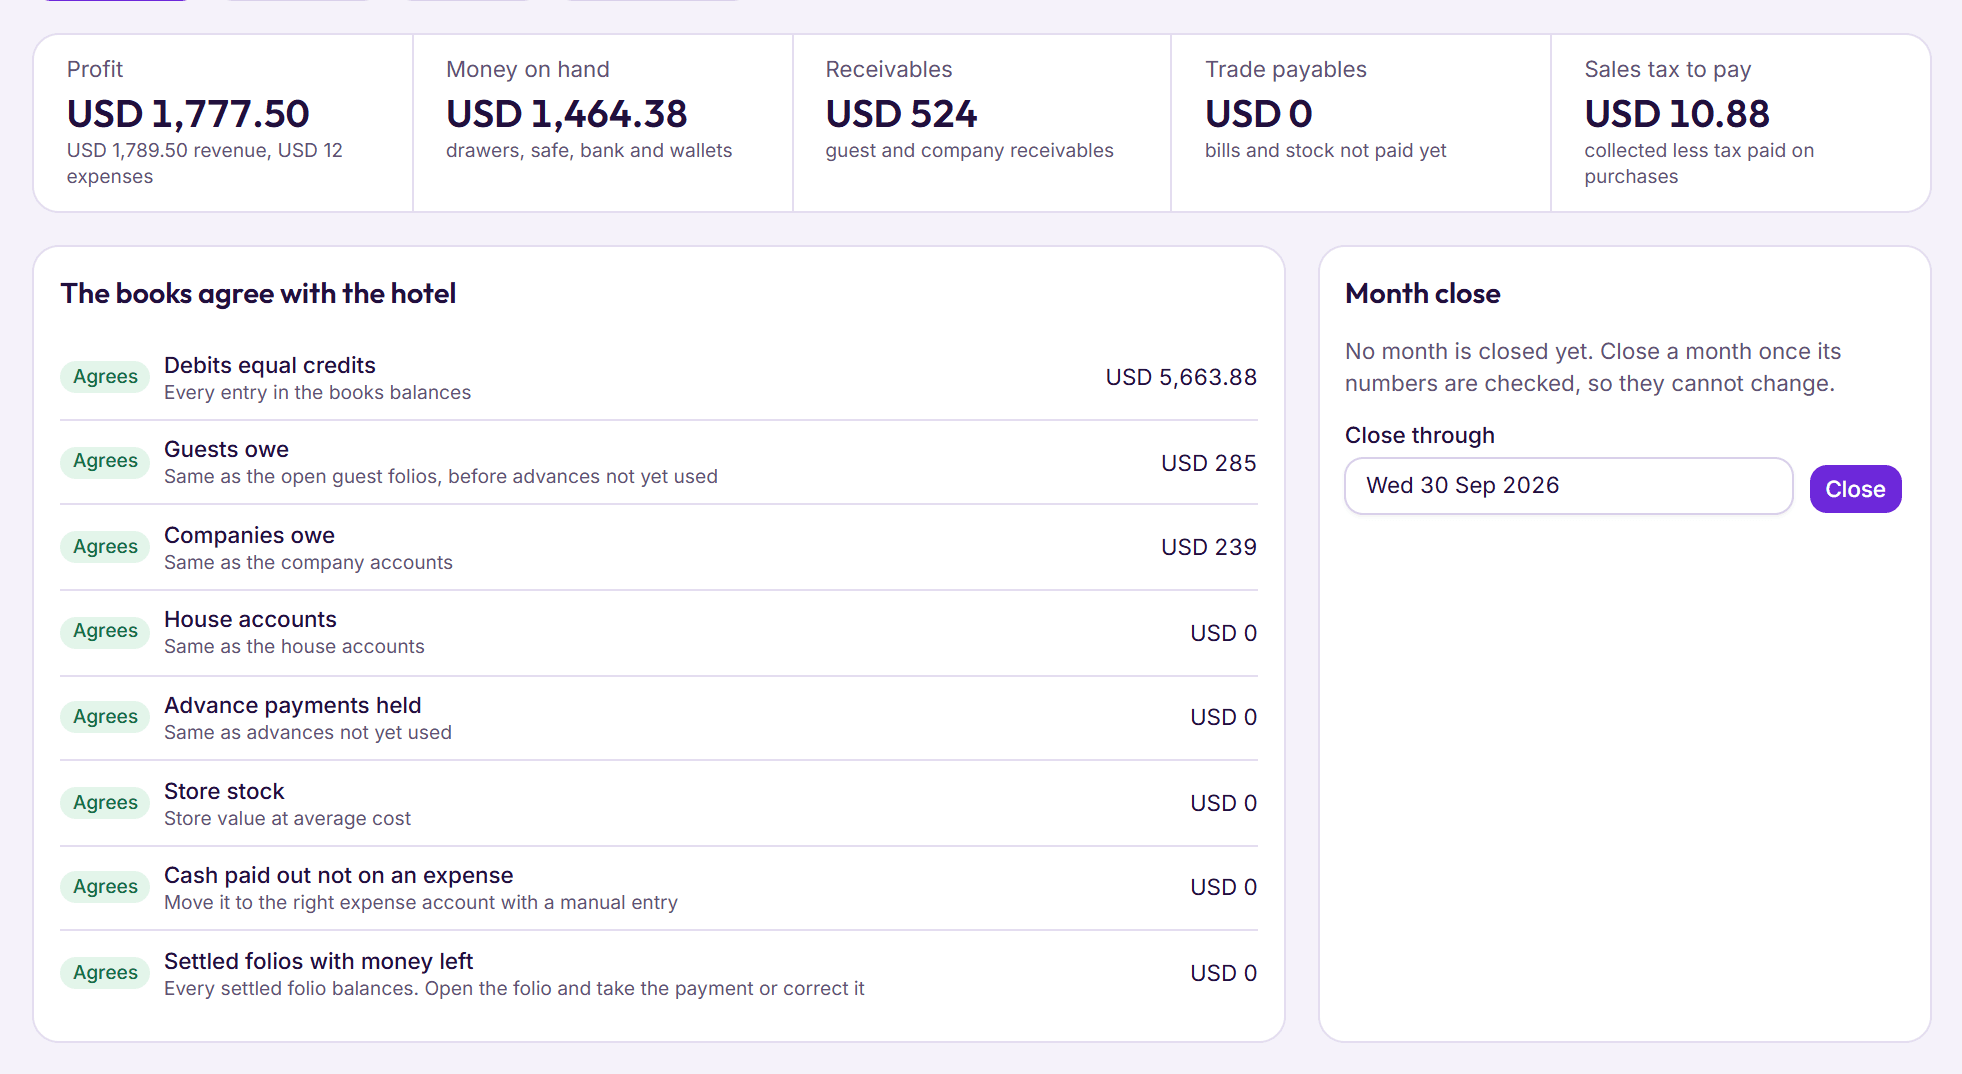Click 'drawers, safe, bank and wallets' text
This screenshot has width=1962, height=1074.
pyautogui.click(x=589, y=150)
